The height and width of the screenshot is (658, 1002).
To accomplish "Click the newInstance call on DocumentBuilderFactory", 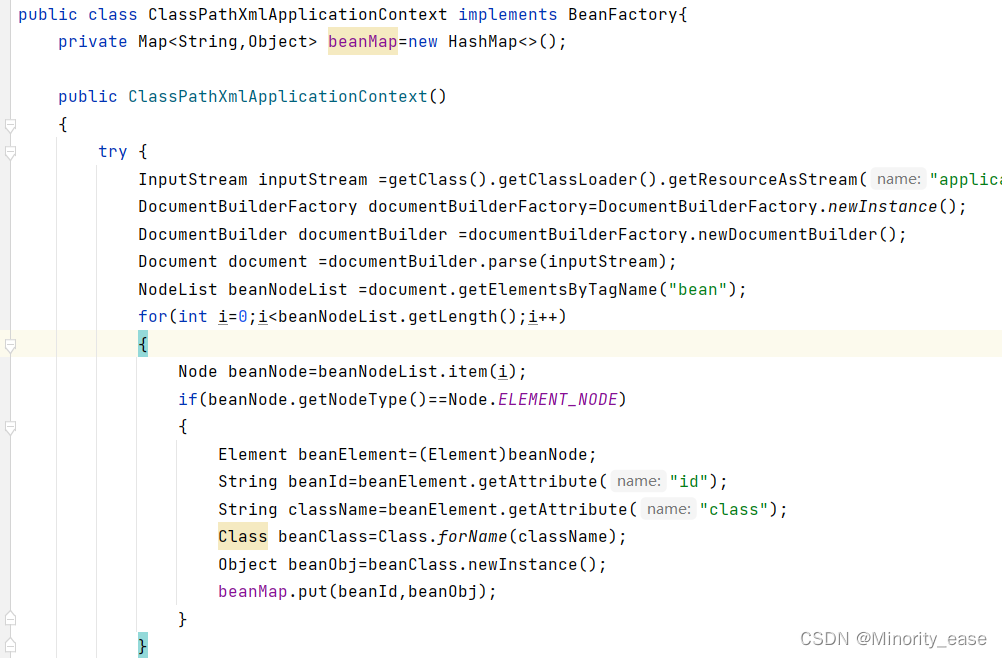I will (883, 207).
